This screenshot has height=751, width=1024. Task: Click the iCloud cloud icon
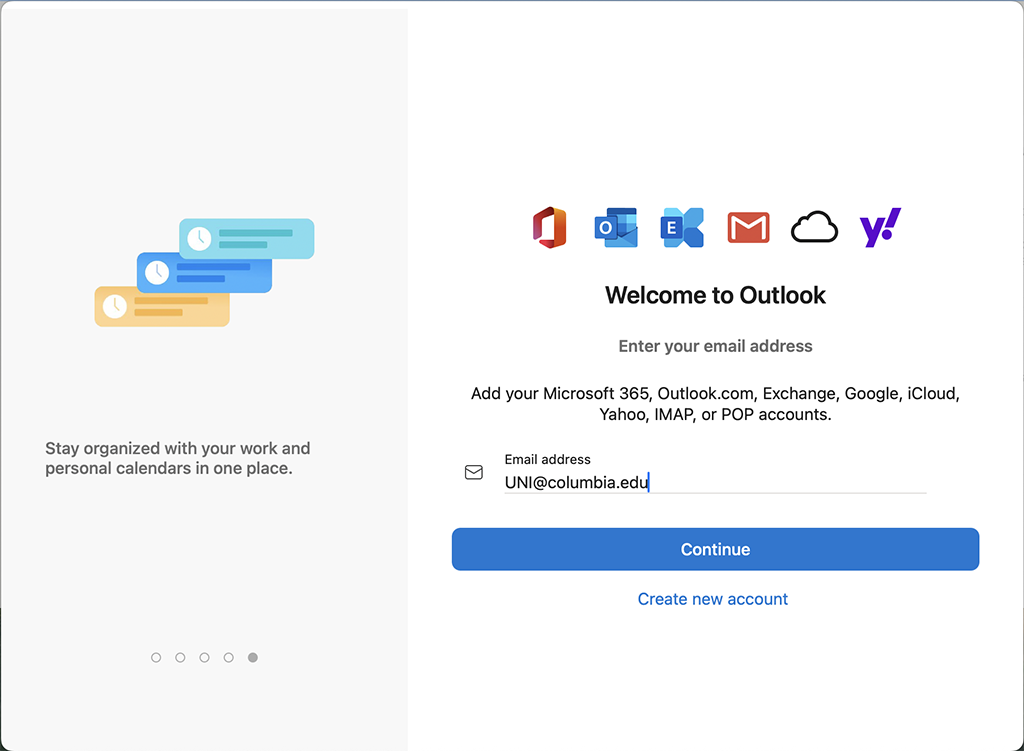coord(814,227)
